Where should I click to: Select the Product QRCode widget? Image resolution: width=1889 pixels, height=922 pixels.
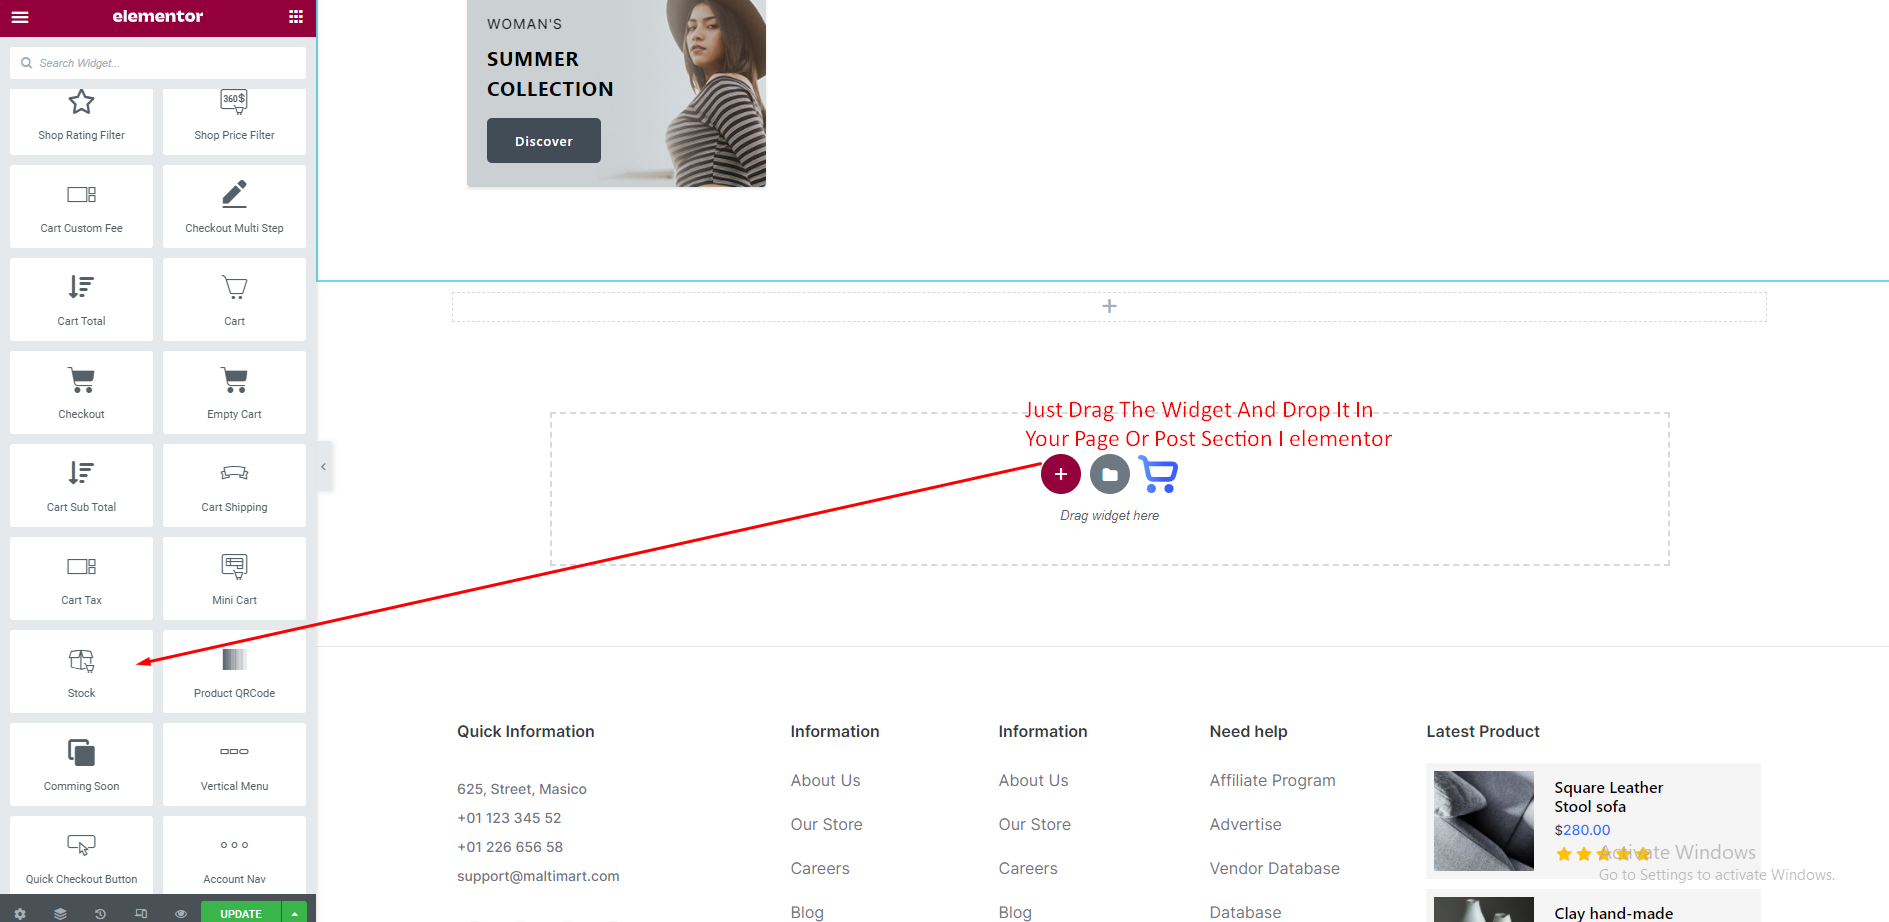(234, 671)
